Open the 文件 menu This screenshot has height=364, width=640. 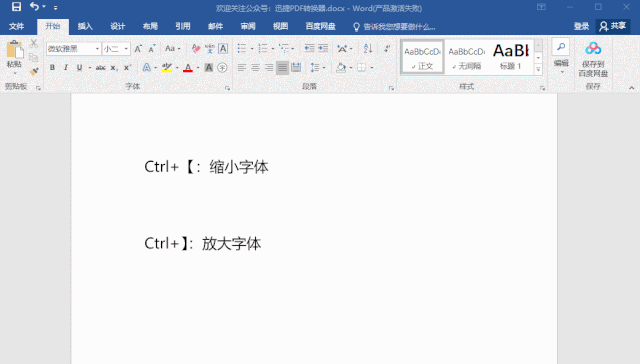[x=16, y=27]
